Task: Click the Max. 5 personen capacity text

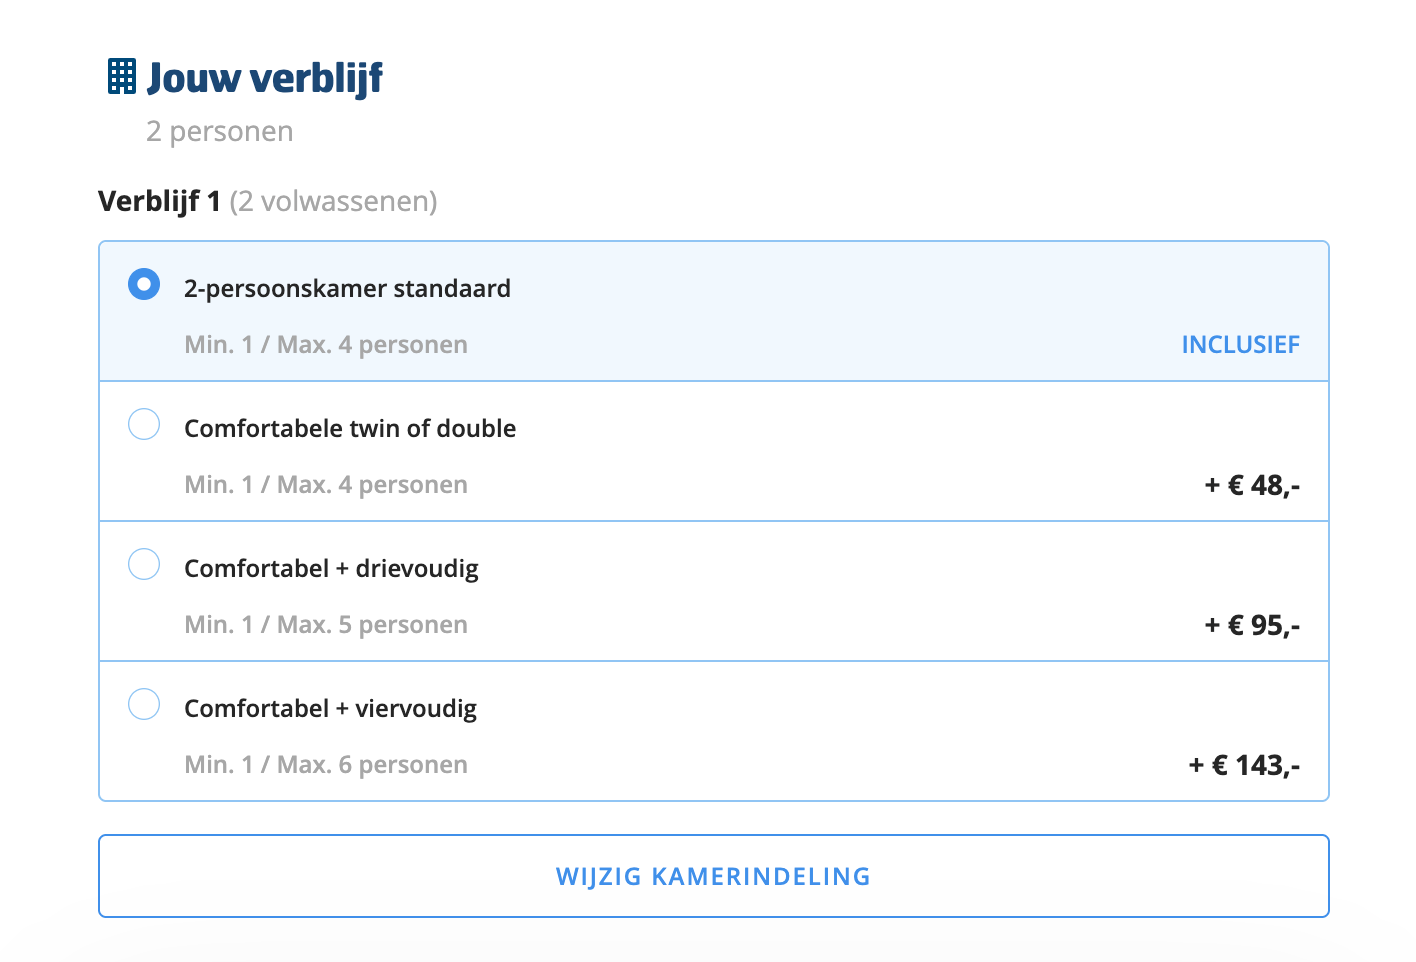Action: coord(372,625)
